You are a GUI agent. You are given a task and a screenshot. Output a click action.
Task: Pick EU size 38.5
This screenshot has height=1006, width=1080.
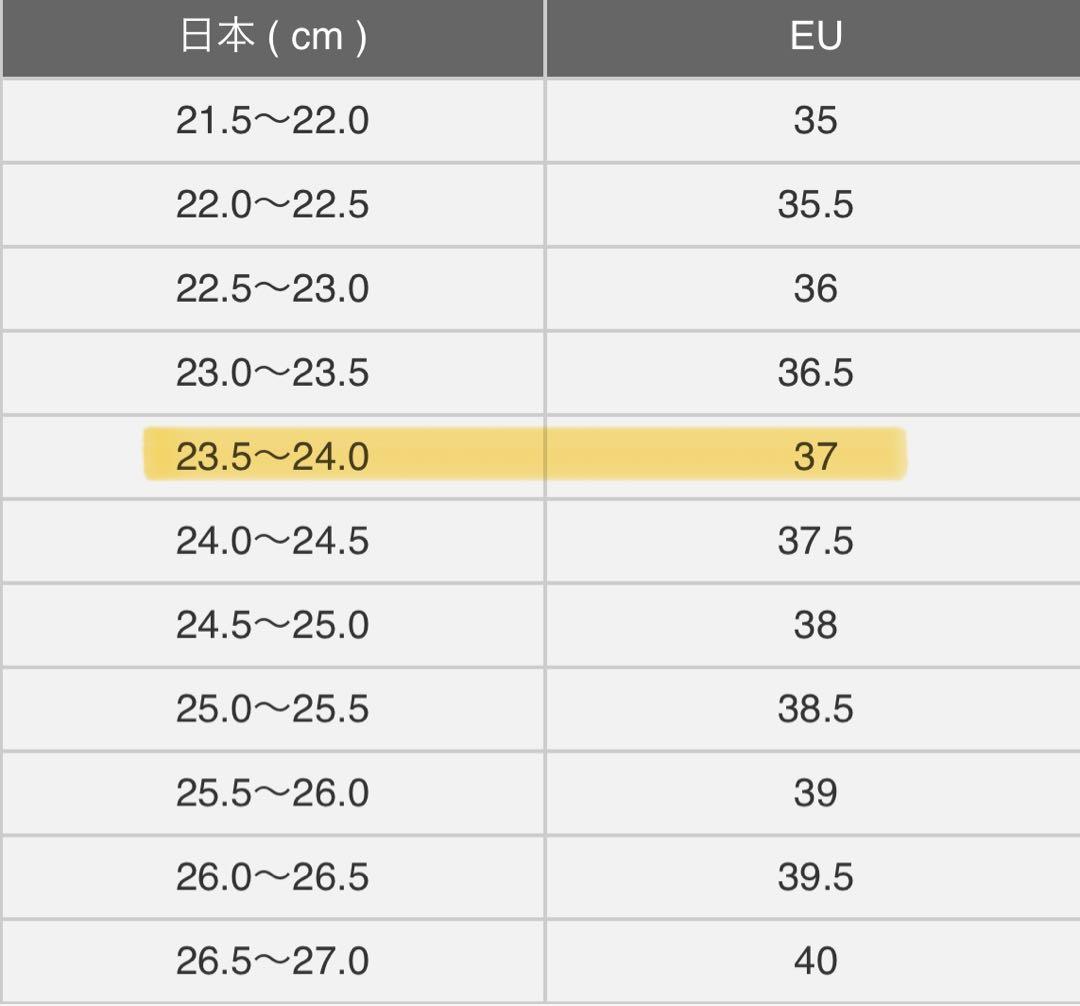pyautogui.click(x=815, y=709)
